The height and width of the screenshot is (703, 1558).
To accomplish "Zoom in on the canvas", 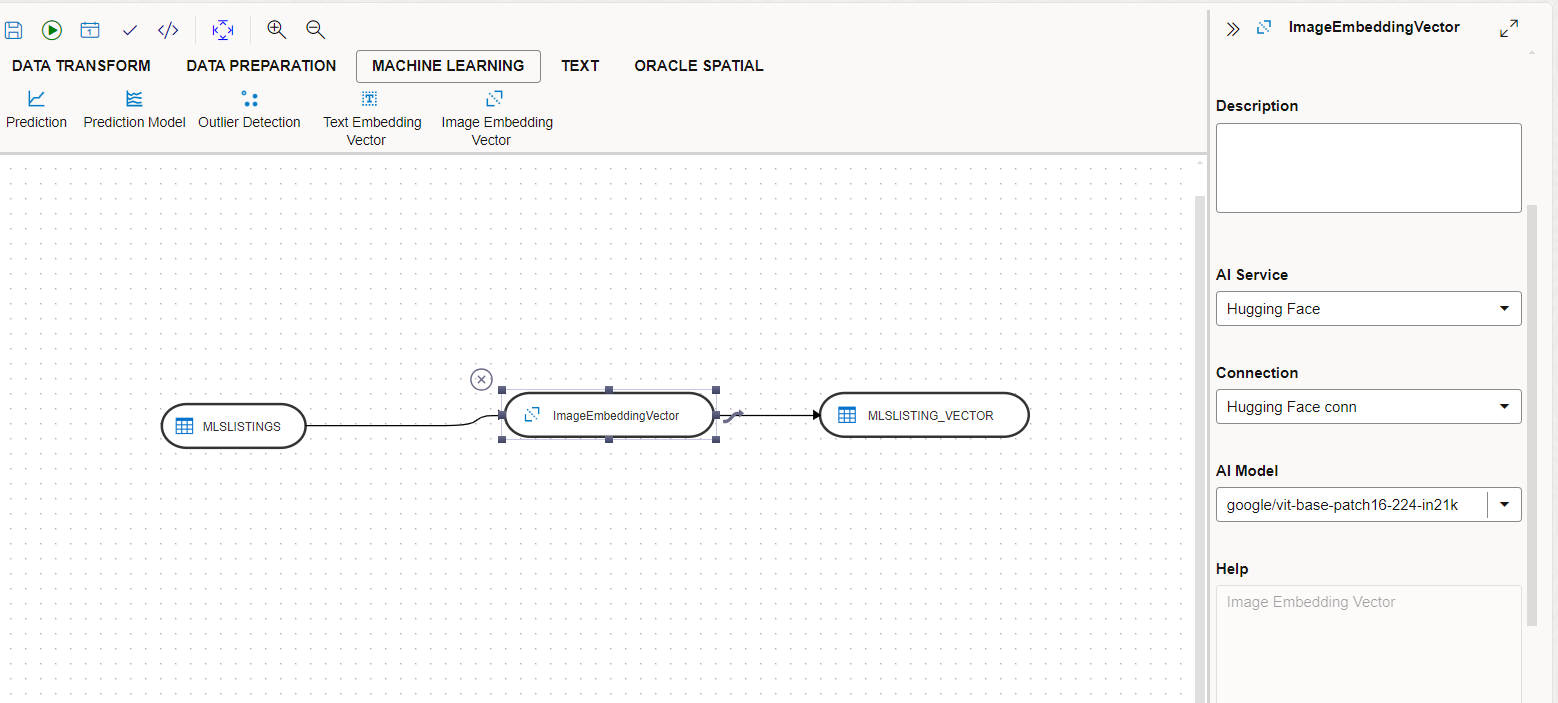I will coord(277,30).
